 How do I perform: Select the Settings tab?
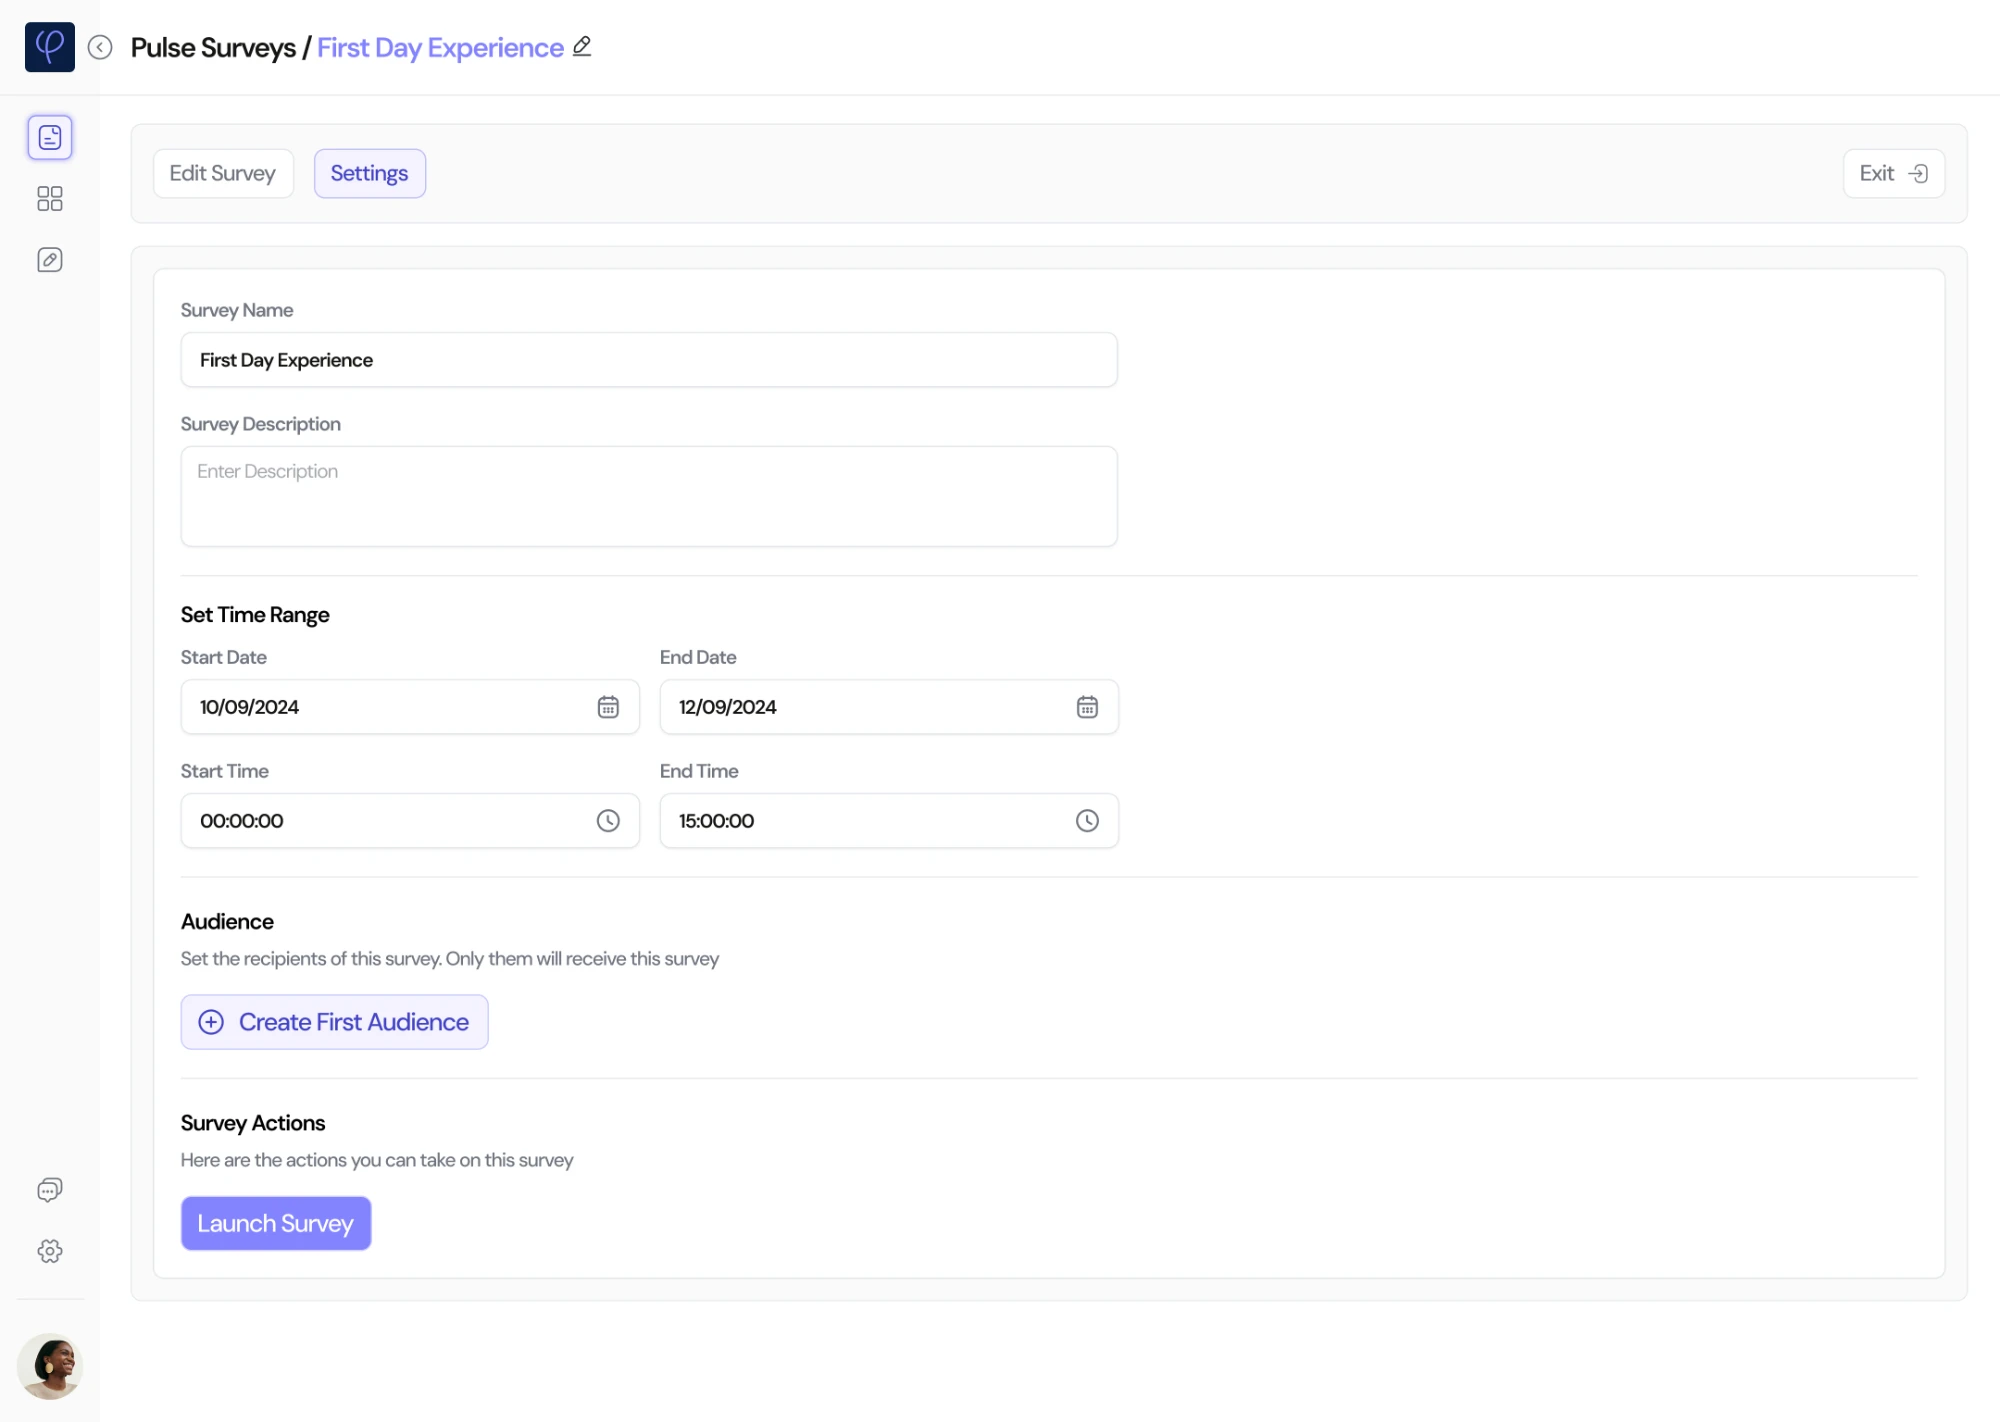click(370, 173)
